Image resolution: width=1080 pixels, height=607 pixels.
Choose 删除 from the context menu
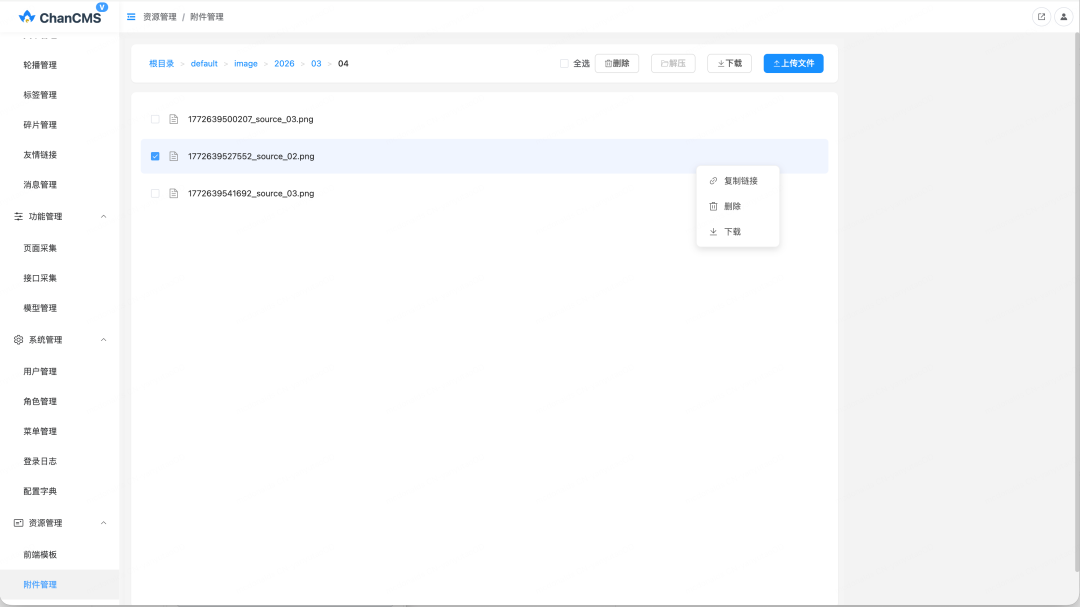tap(732, 206)
